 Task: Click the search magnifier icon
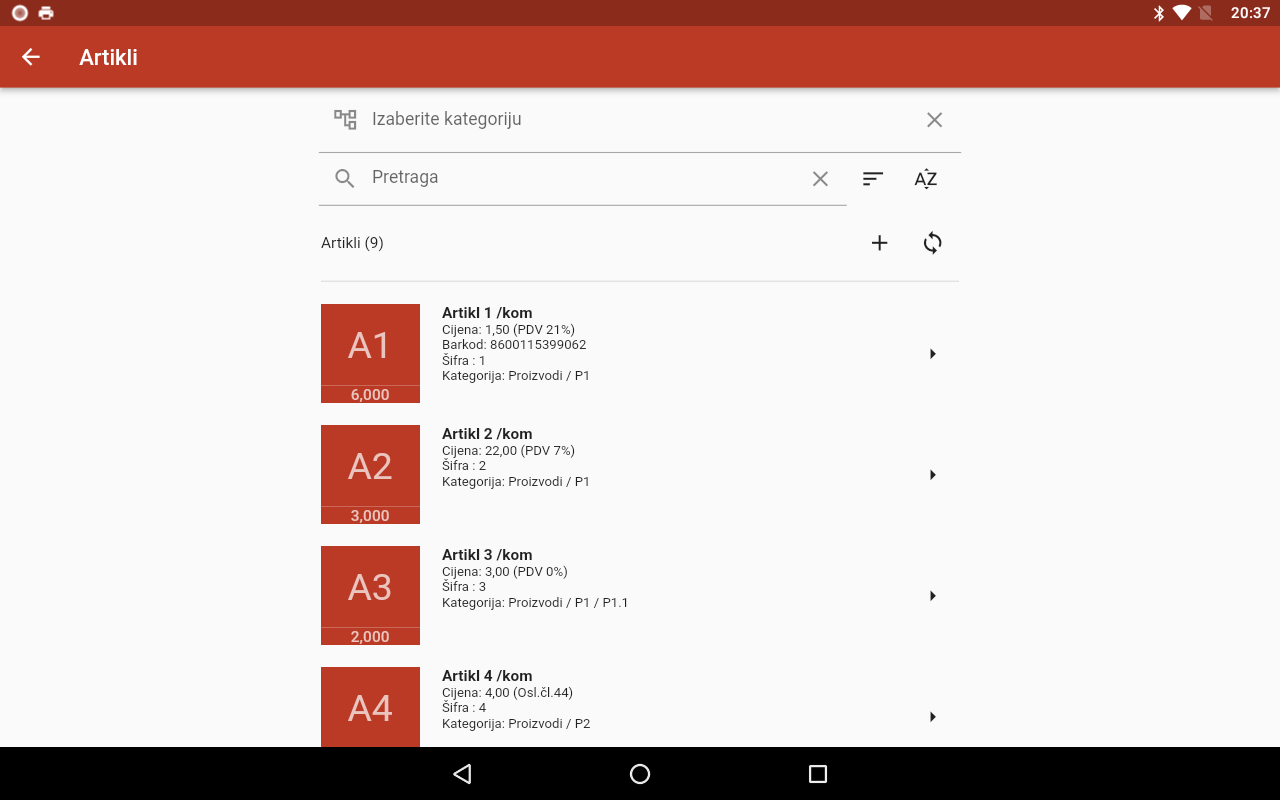[x=344, y=177]
